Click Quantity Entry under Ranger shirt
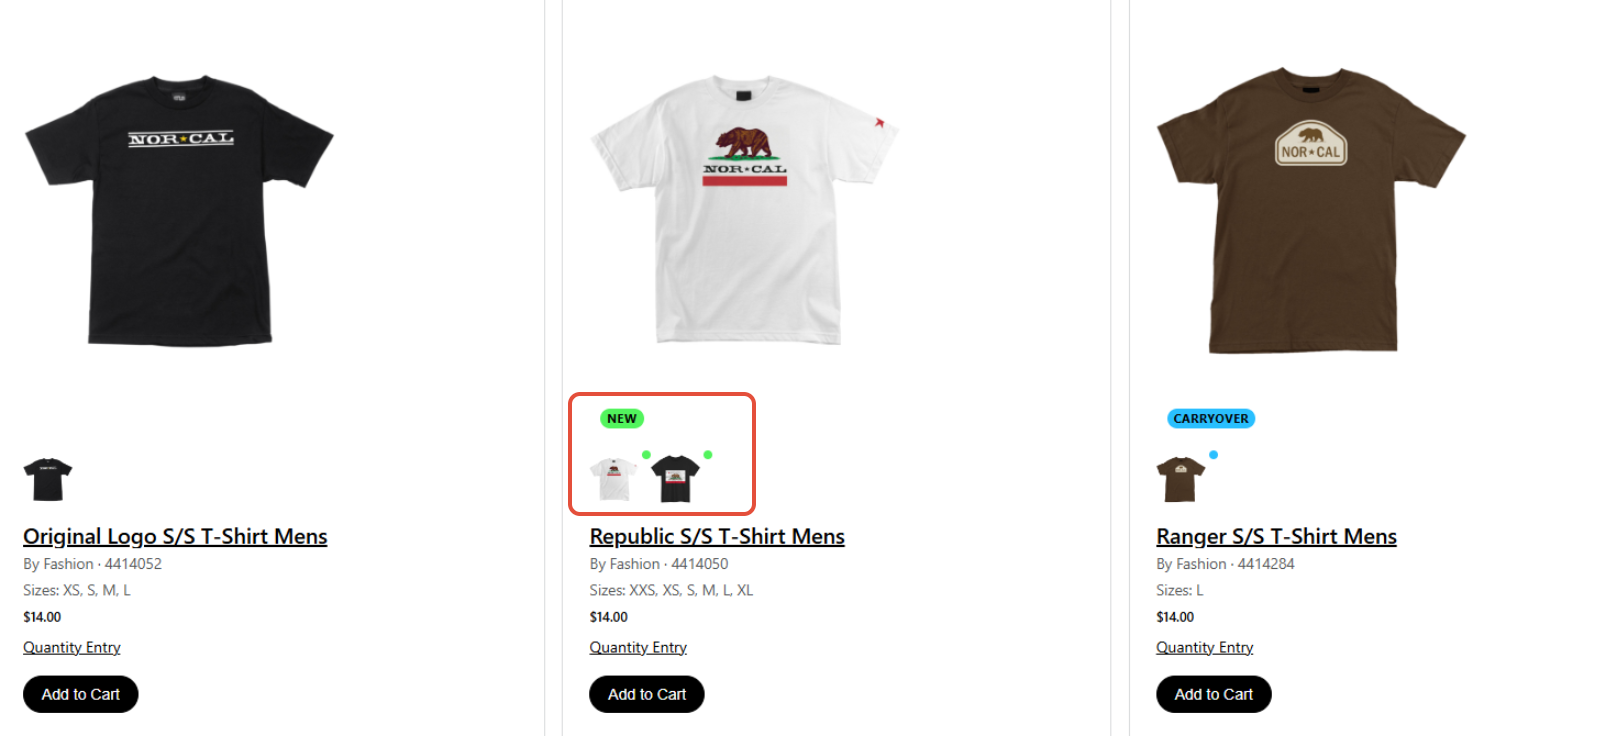Screen dimensions: 1617x736 1205,647
